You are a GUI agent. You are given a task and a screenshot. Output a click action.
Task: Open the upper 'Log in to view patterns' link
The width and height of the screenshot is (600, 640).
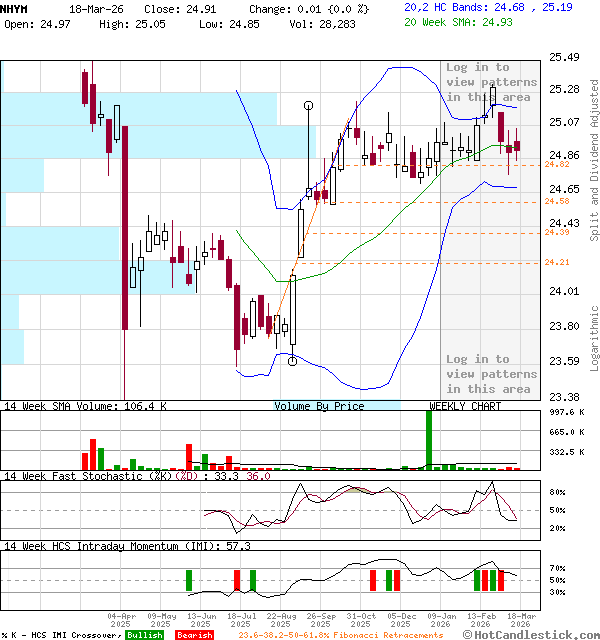tap(491, 82)
